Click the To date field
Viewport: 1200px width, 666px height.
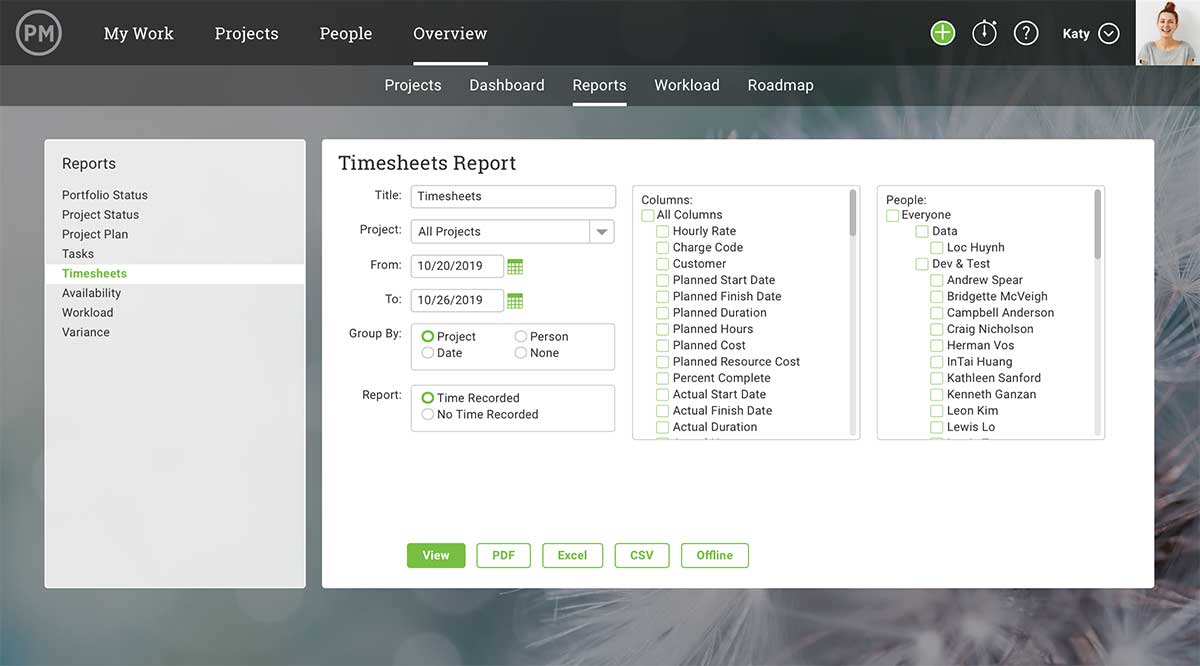[457, 300]
